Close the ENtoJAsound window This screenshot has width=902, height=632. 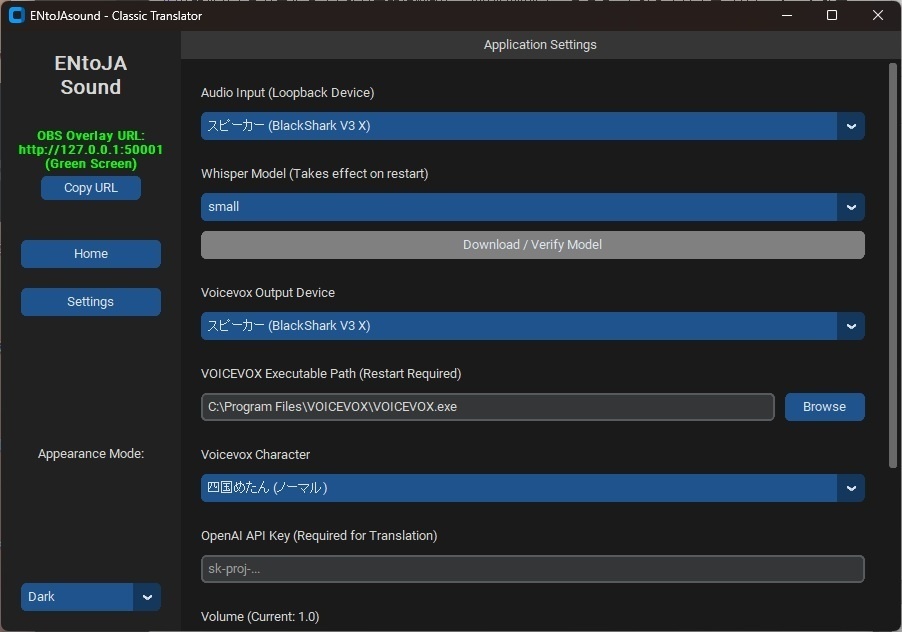pyautogui.click(x=878, y=16)
